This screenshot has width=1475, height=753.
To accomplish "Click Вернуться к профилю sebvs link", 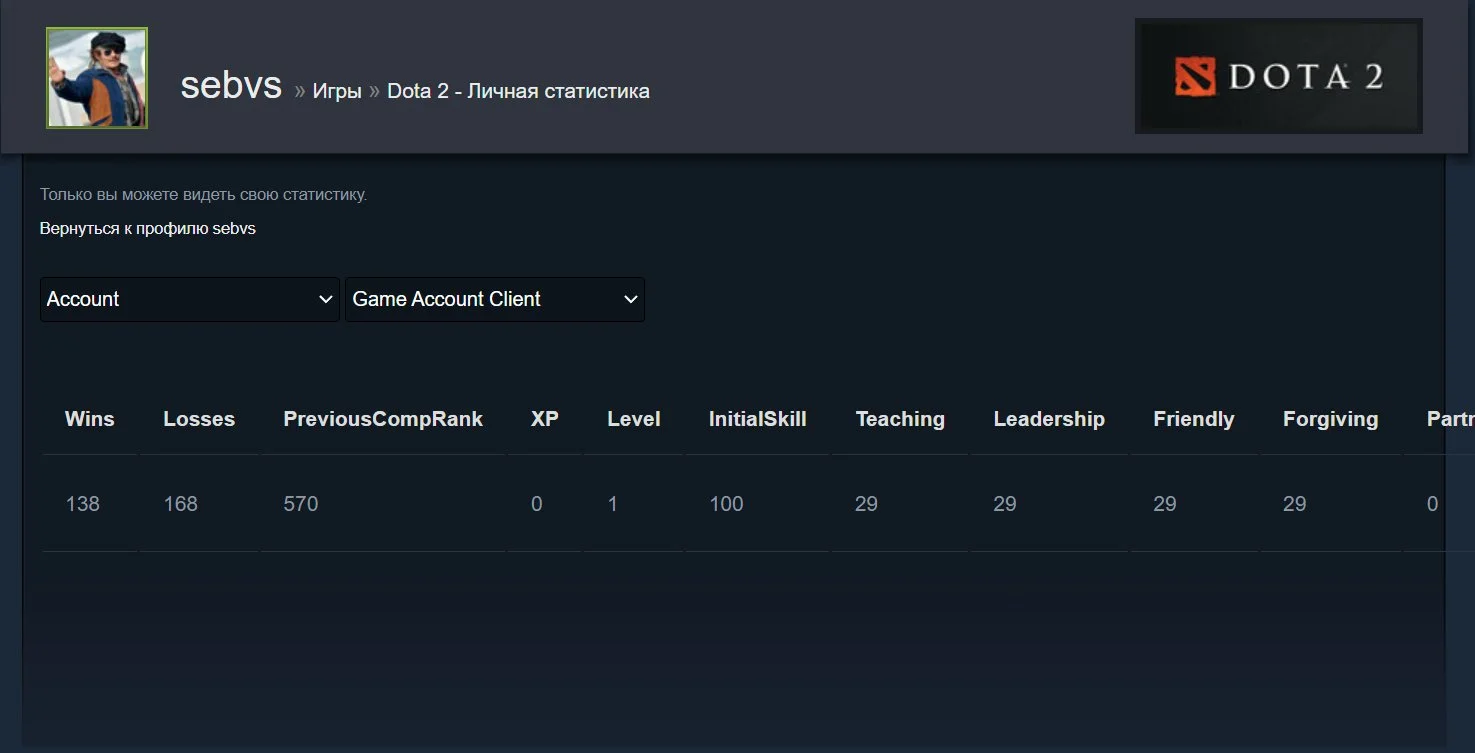I will pos(148,229).
